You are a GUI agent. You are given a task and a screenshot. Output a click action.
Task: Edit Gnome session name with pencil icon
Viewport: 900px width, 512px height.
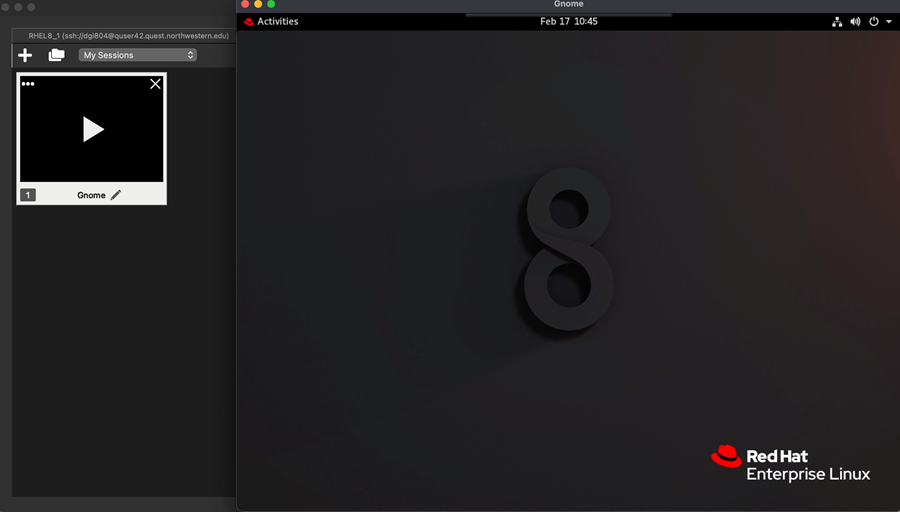point(116,195)
